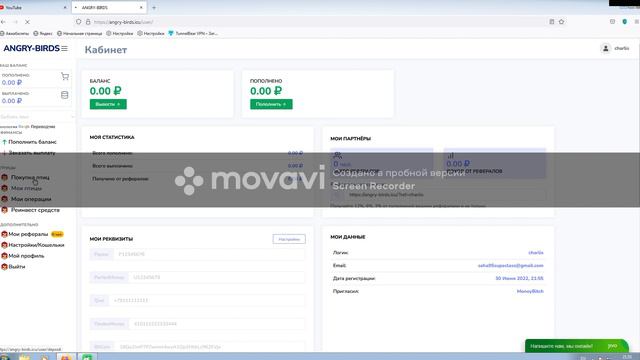Viewport: 640px width, 360px height.
Task: Open 'Начальная страница' bookmark
Action: pyautogui.click(x=79, y=33)
